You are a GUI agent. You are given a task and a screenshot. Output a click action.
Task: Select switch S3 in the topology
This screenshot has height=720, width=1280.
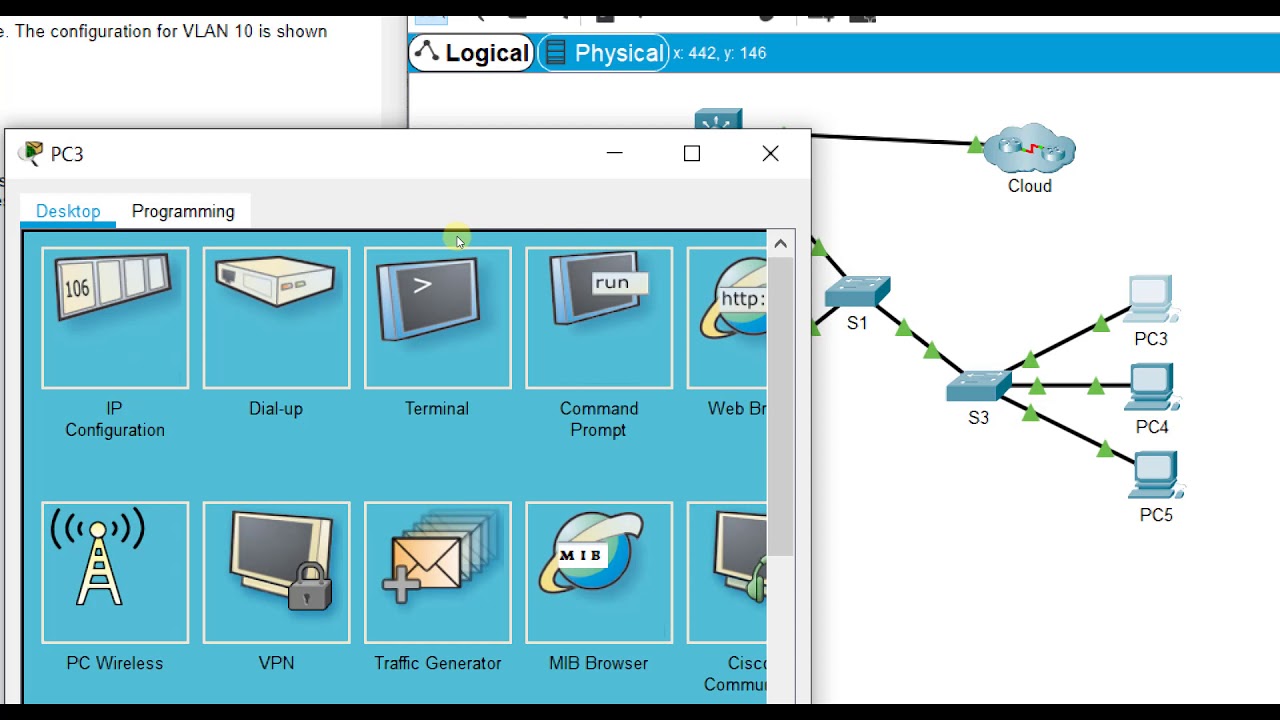979,385
